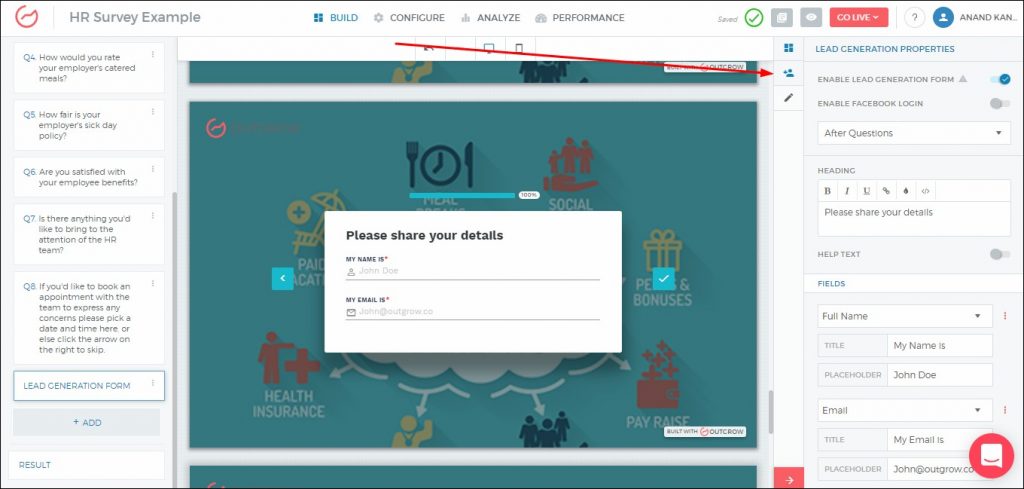Viewport: 1024px width, 489px height.
Task: Click the Add question button
Action: coord(87,422)
